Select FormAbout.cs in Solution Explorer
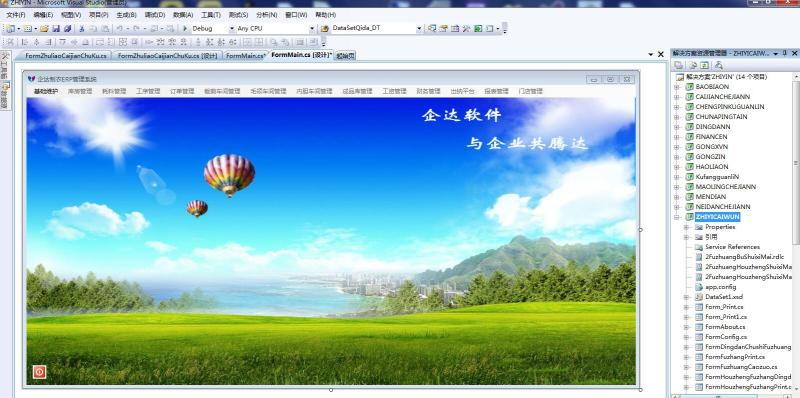The image size is (800, 398). tap(725, 327)
